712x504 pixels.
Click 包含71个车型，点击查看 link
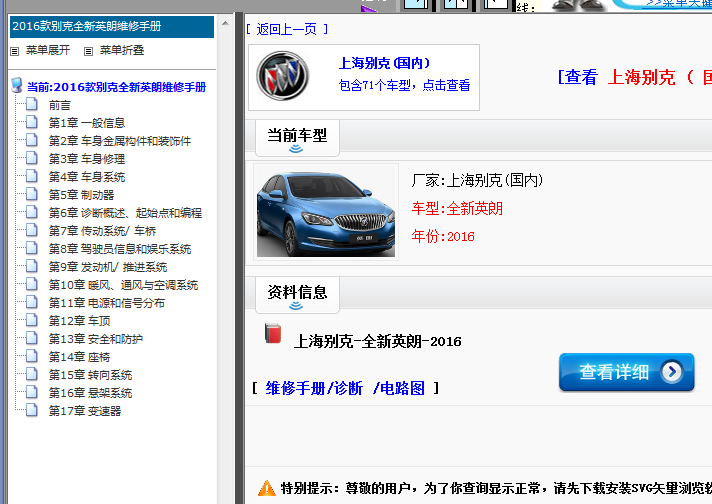[404, 85]
